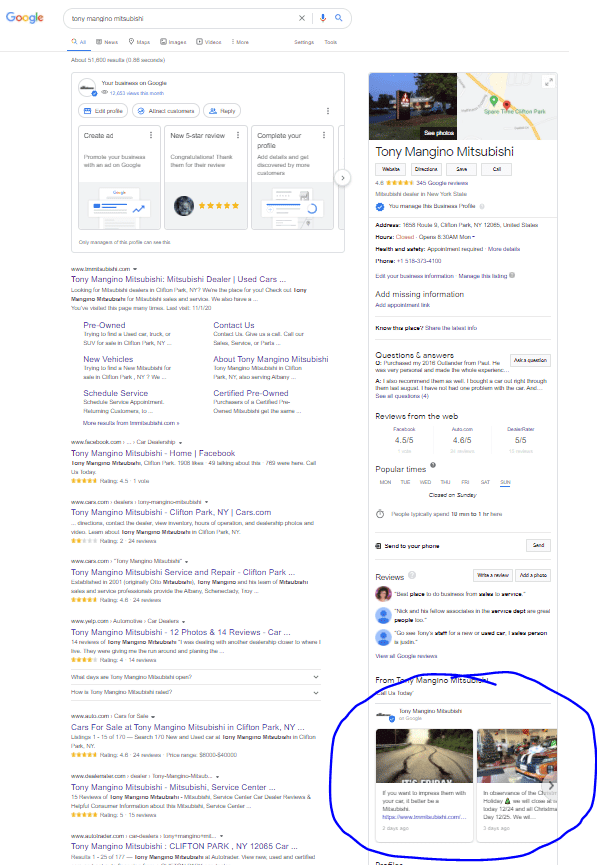Click Call button in knowledge panel
Viewport: 597px width, 865px height.
click(497, 169)
